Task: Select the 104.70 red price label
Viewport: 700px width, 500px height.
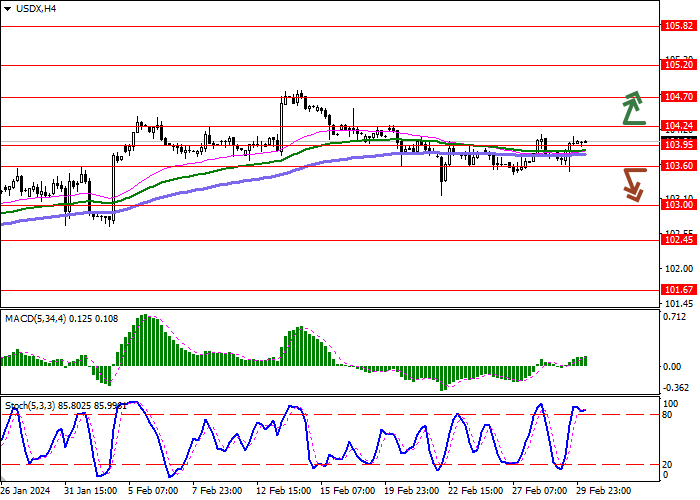Action: [679, 97]
